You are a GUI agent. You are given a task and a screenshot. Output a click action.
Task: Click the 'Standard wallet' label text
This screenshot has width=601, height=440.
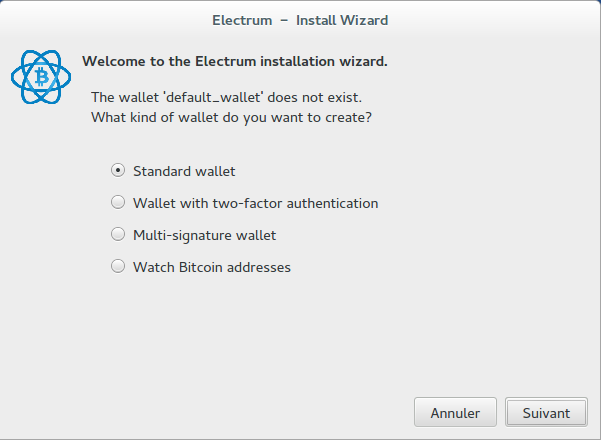(184, 171)
